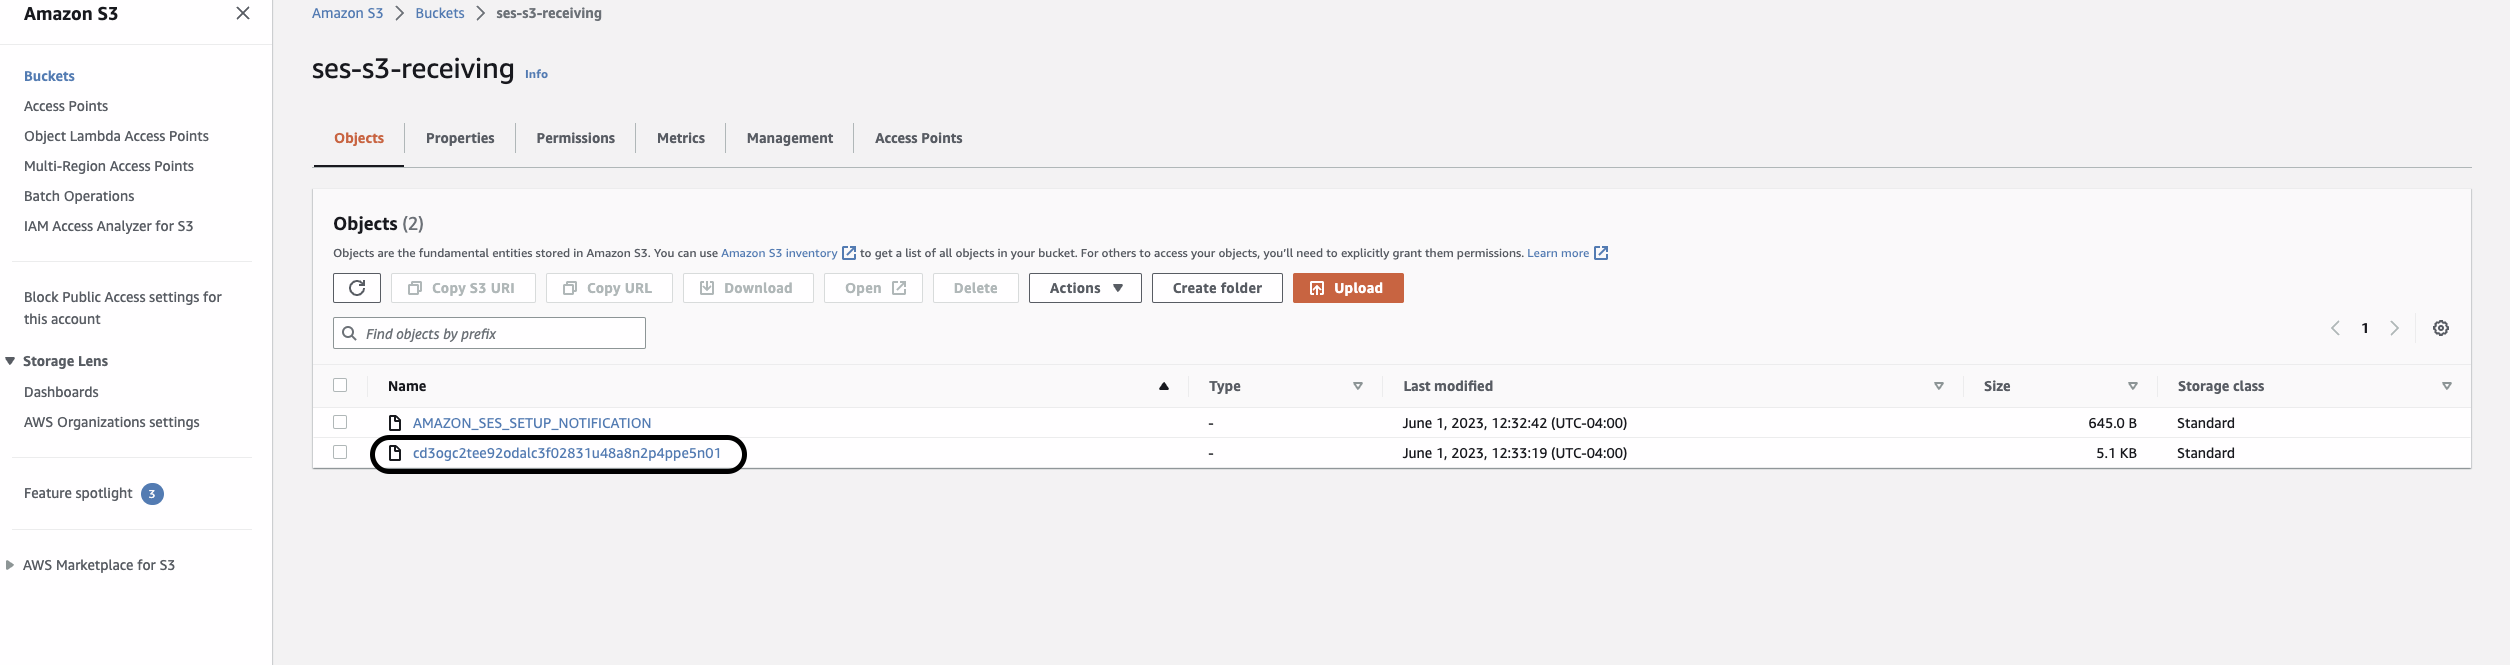Screen dimensions: 2510x665
Task: Click the file icon beside cd3ogc2tee92odalc3f02831u48a8n2p4ppe5n01
Action: 395,453
